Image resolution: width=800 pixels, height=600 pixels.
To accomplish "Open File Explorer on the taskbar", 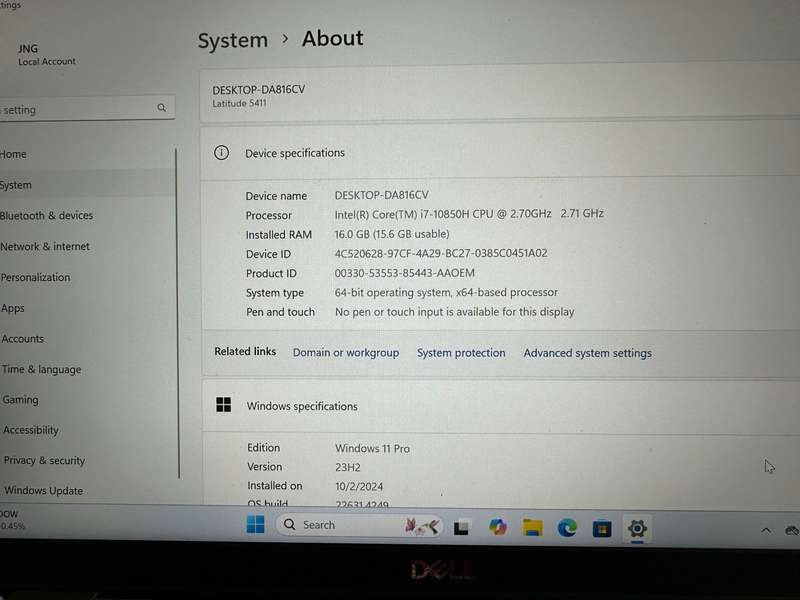I will point(533,528).
